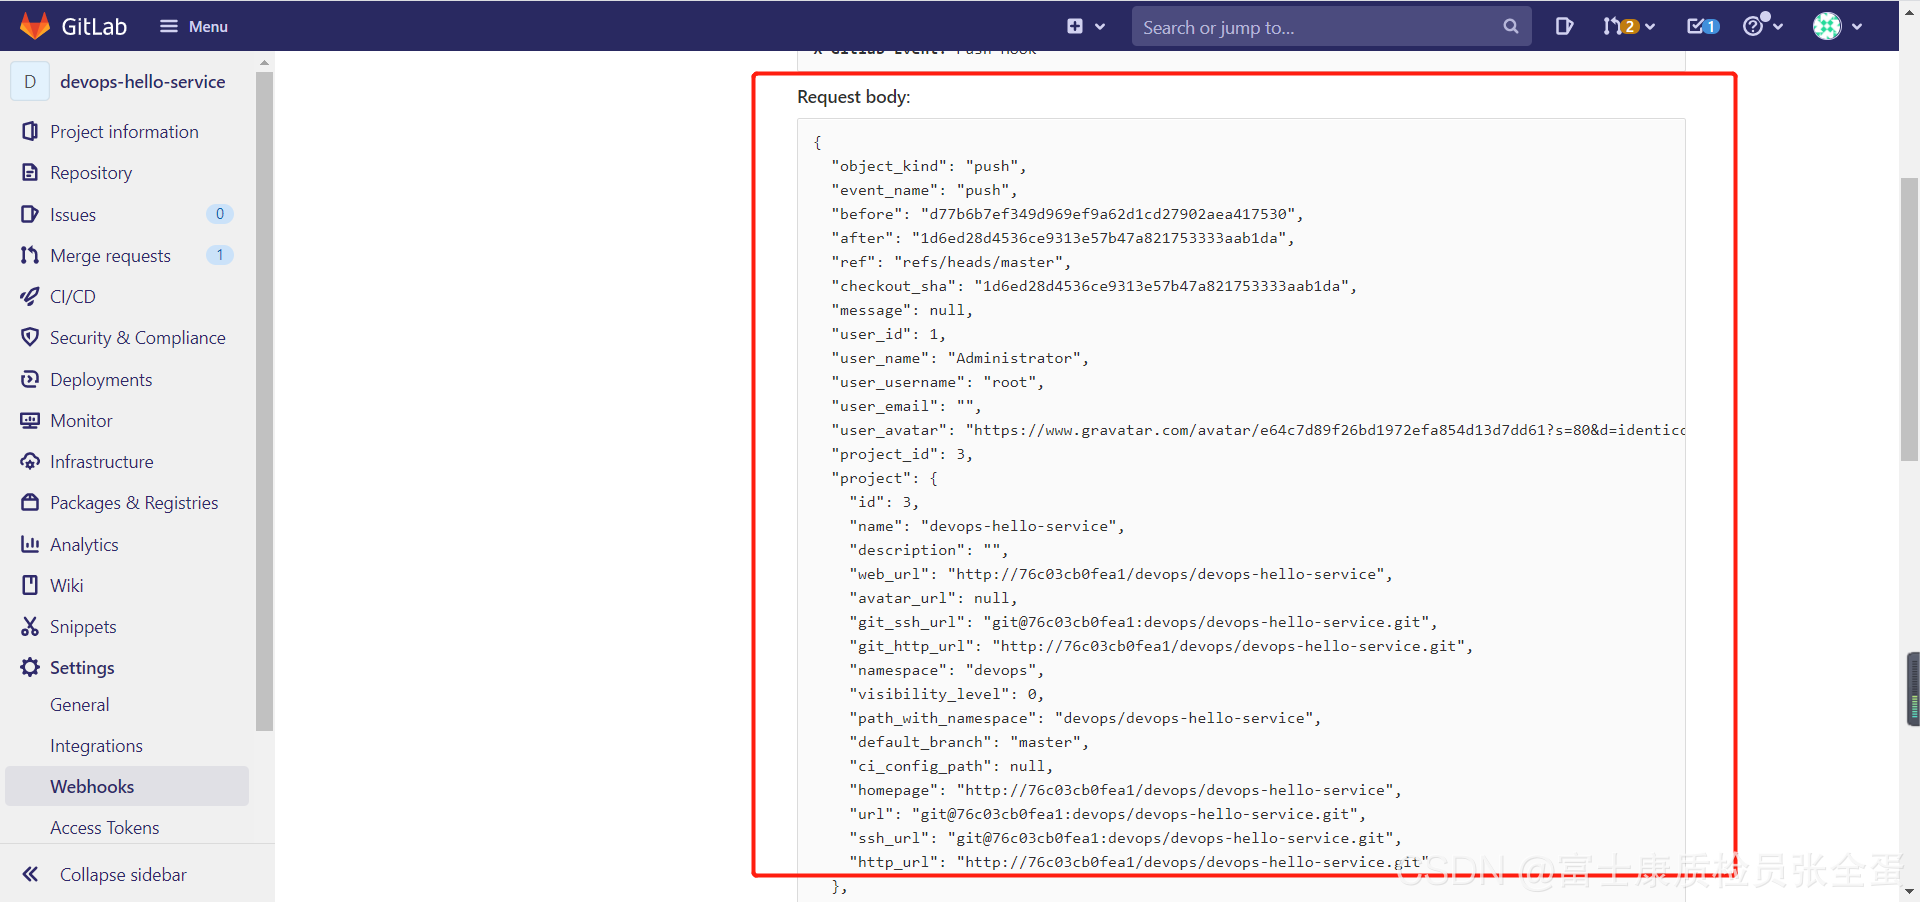This screenshot has width=1920, height=902.
Task: Click the collapse sidebar double-chevron icon
Action: coord(30,874)
